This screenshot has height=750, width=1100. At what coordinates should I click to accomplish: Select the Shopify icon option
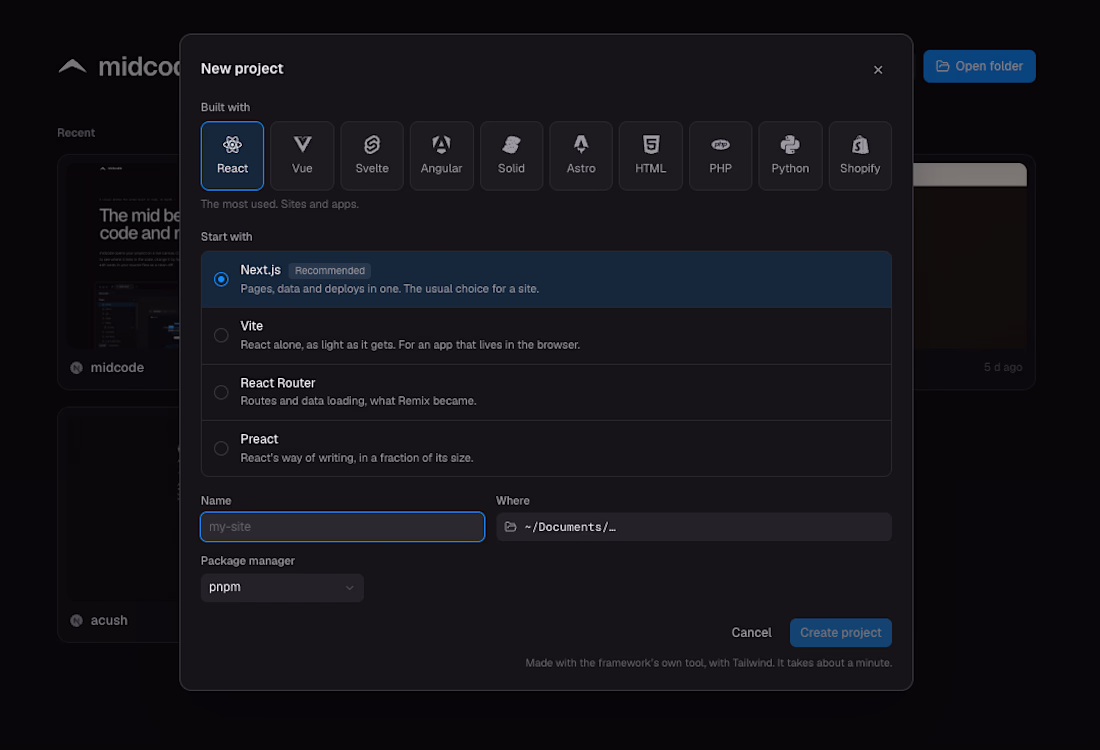click(x=860, y=145)
